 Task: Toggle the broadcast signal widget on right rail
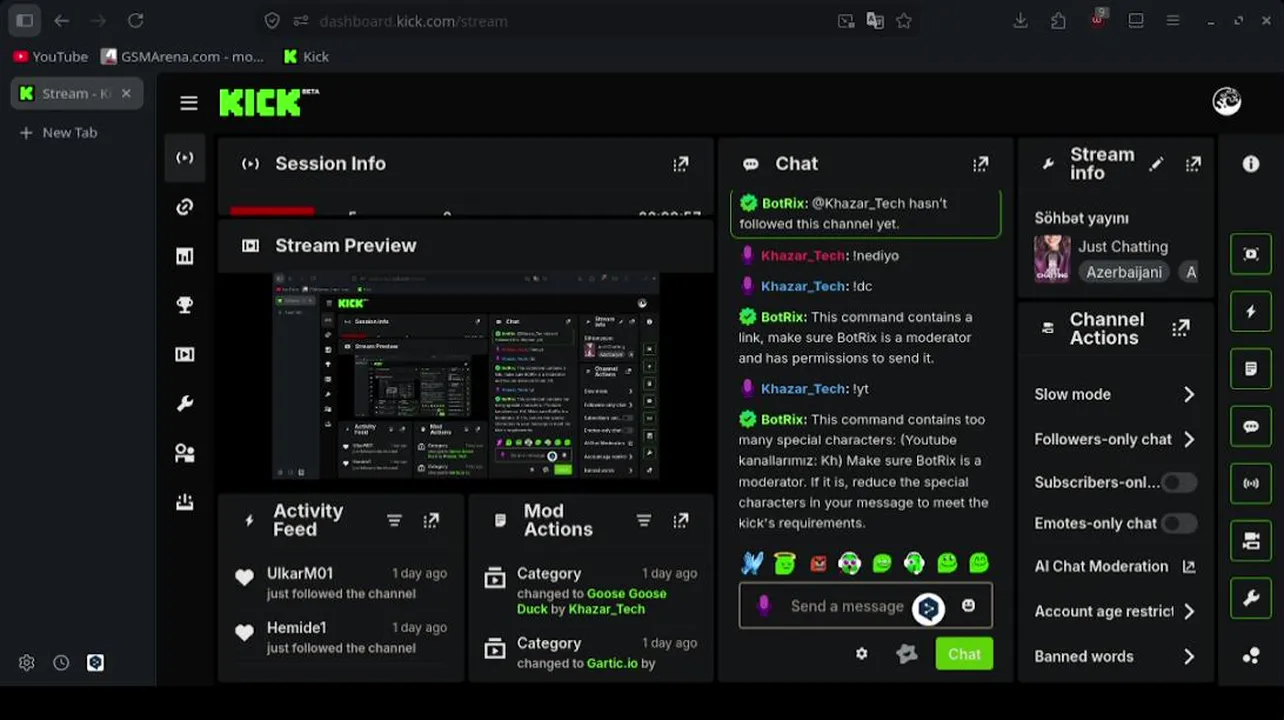(x=1251, y=484)
